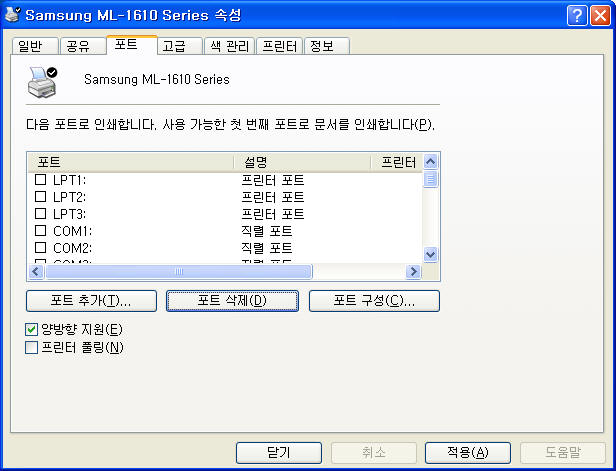Select the COM1: port name text

coord(73,231)
